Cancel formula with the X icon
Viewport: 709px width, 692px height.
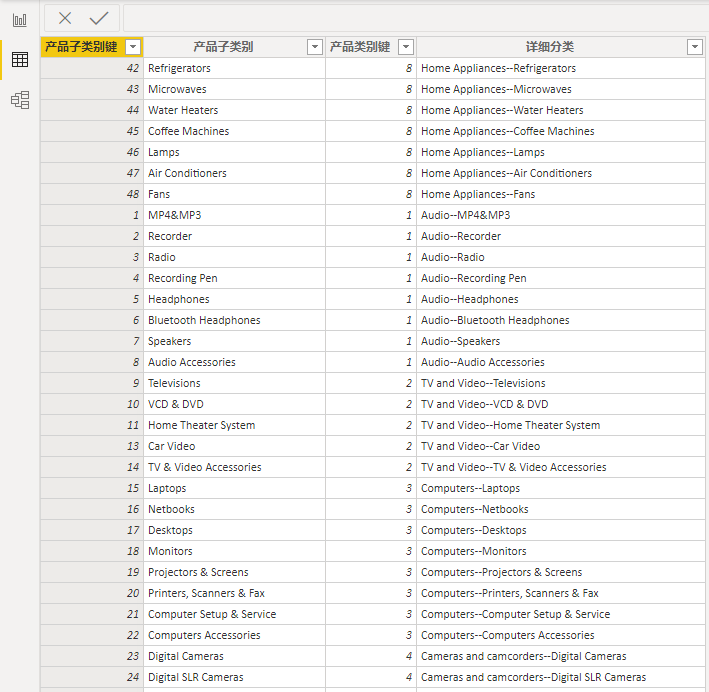[65, 18]
